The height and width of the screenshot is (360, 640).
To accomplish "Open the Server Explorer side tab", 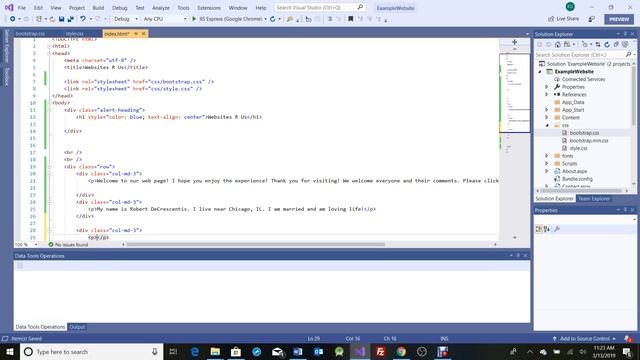I will click(x=7, y=46).
